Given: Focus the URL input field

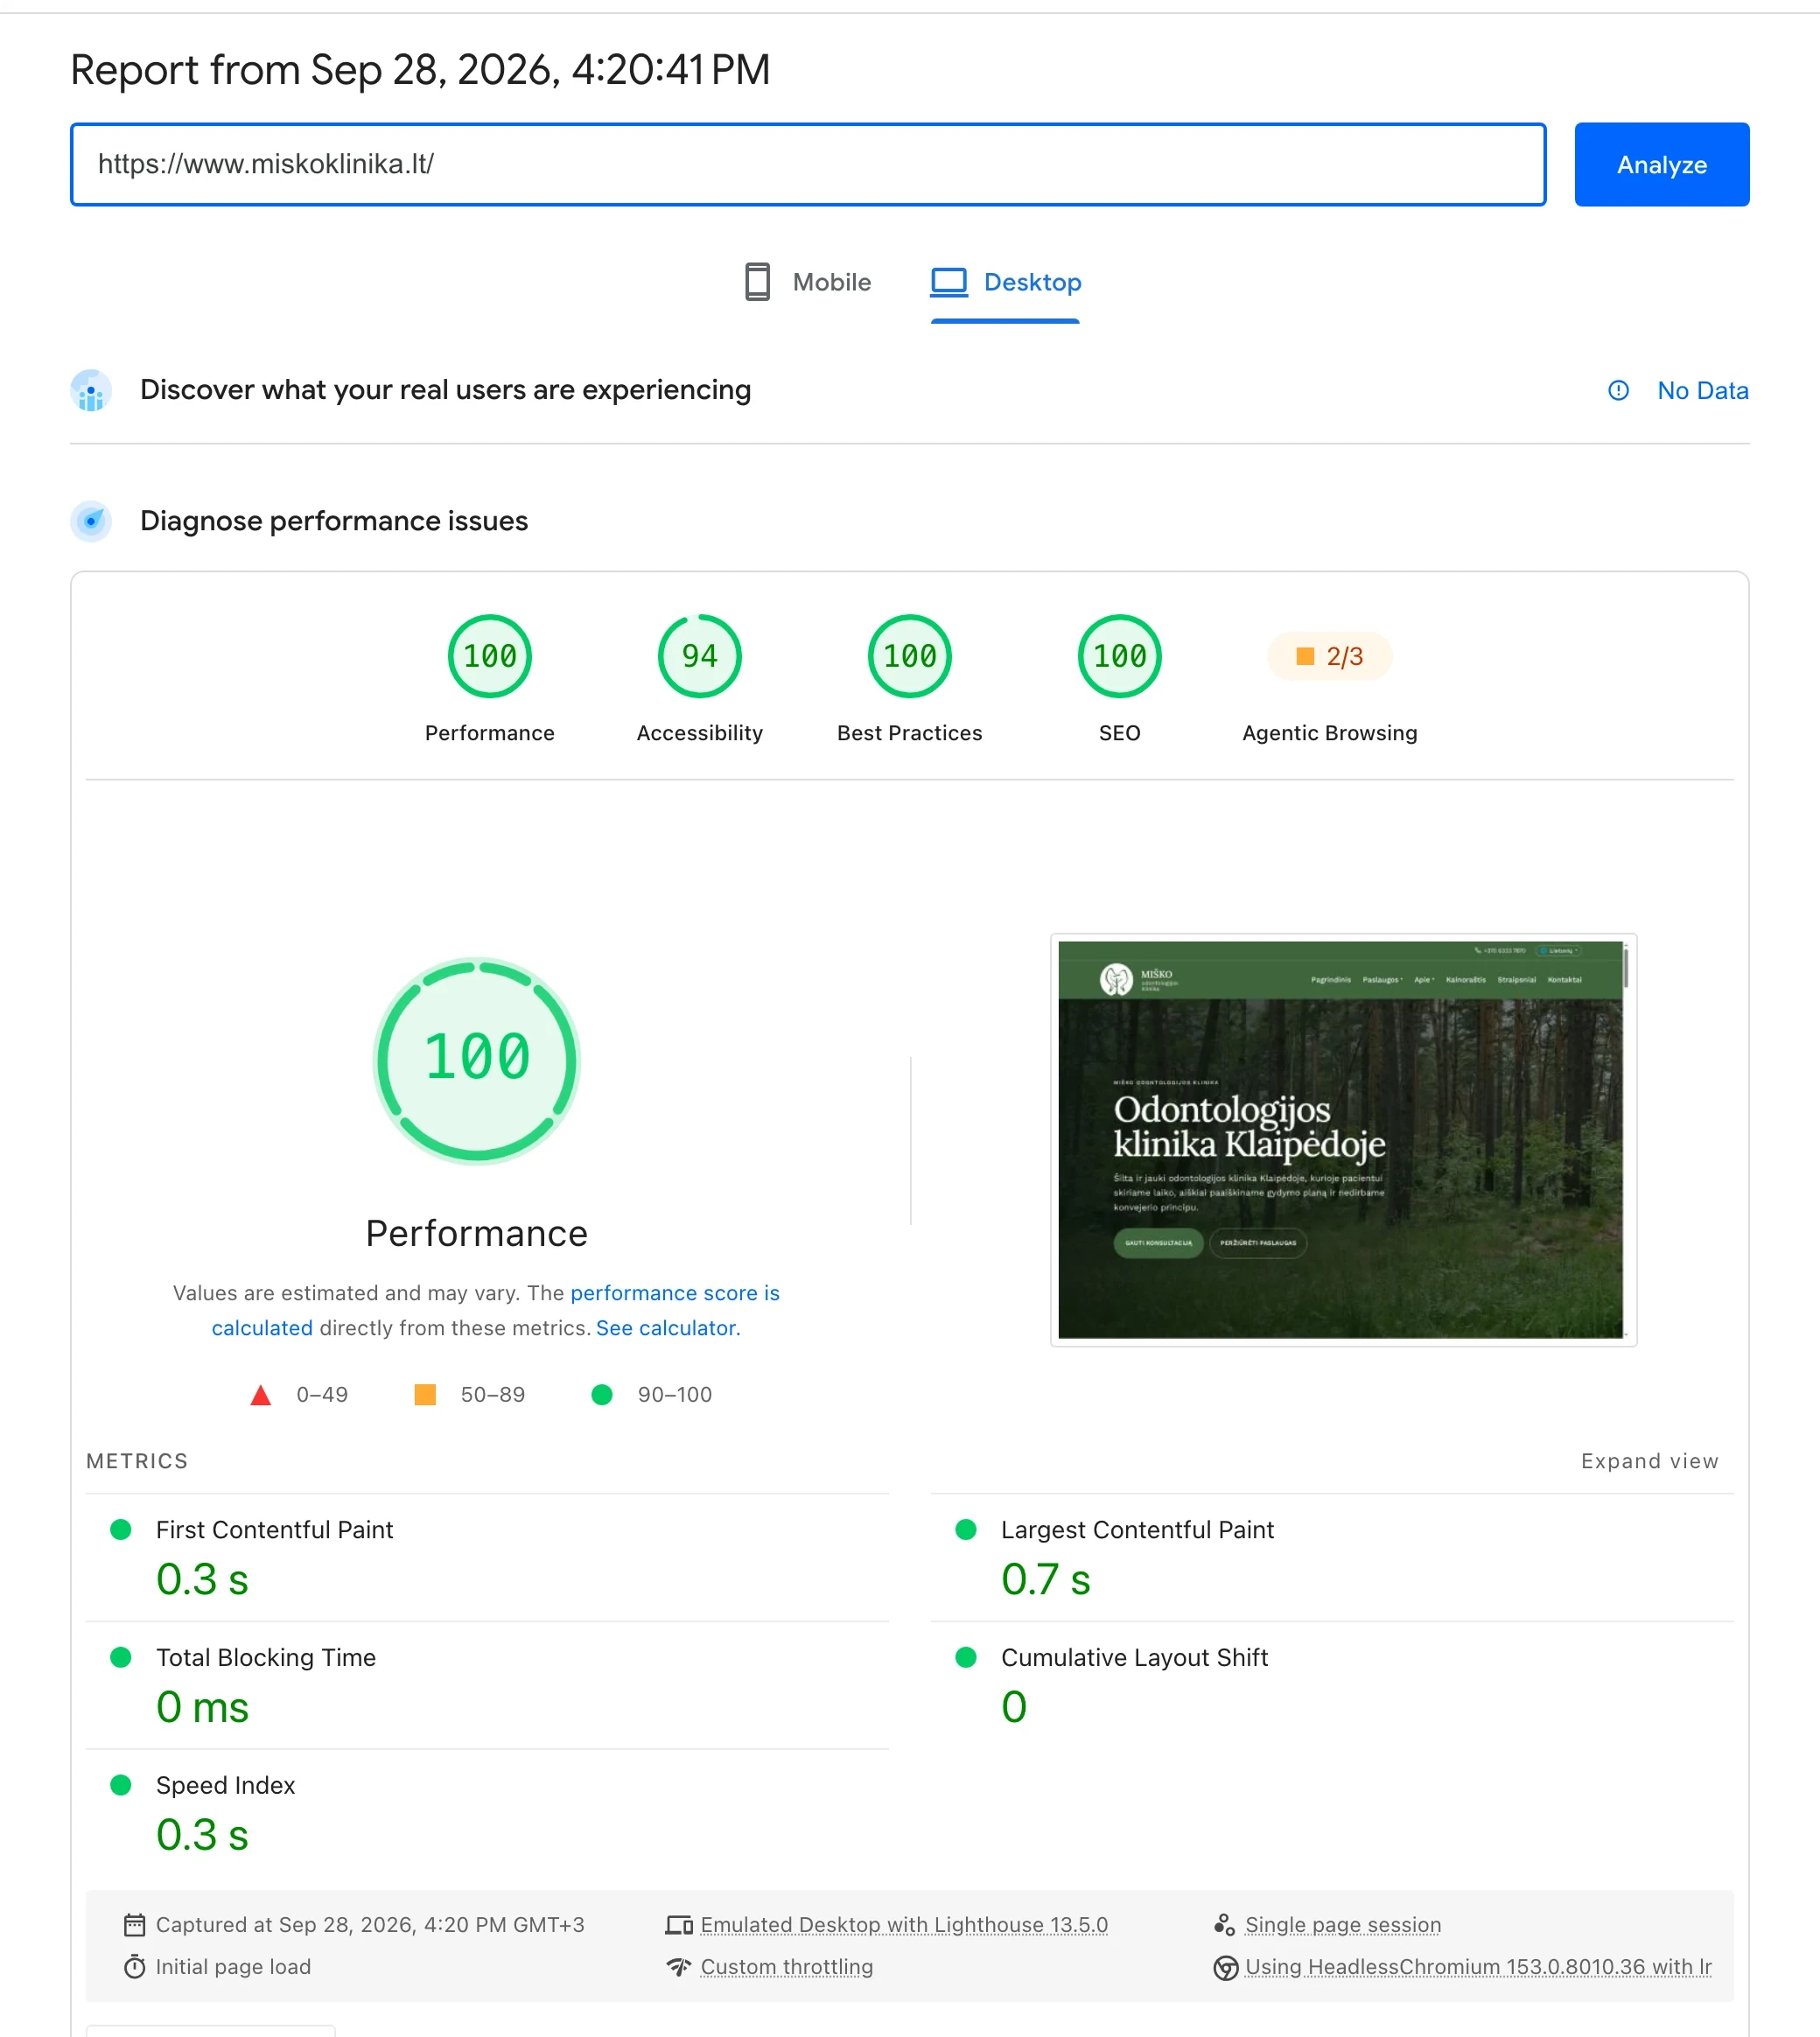Looking at the screenshot, I should coord(808,164).
